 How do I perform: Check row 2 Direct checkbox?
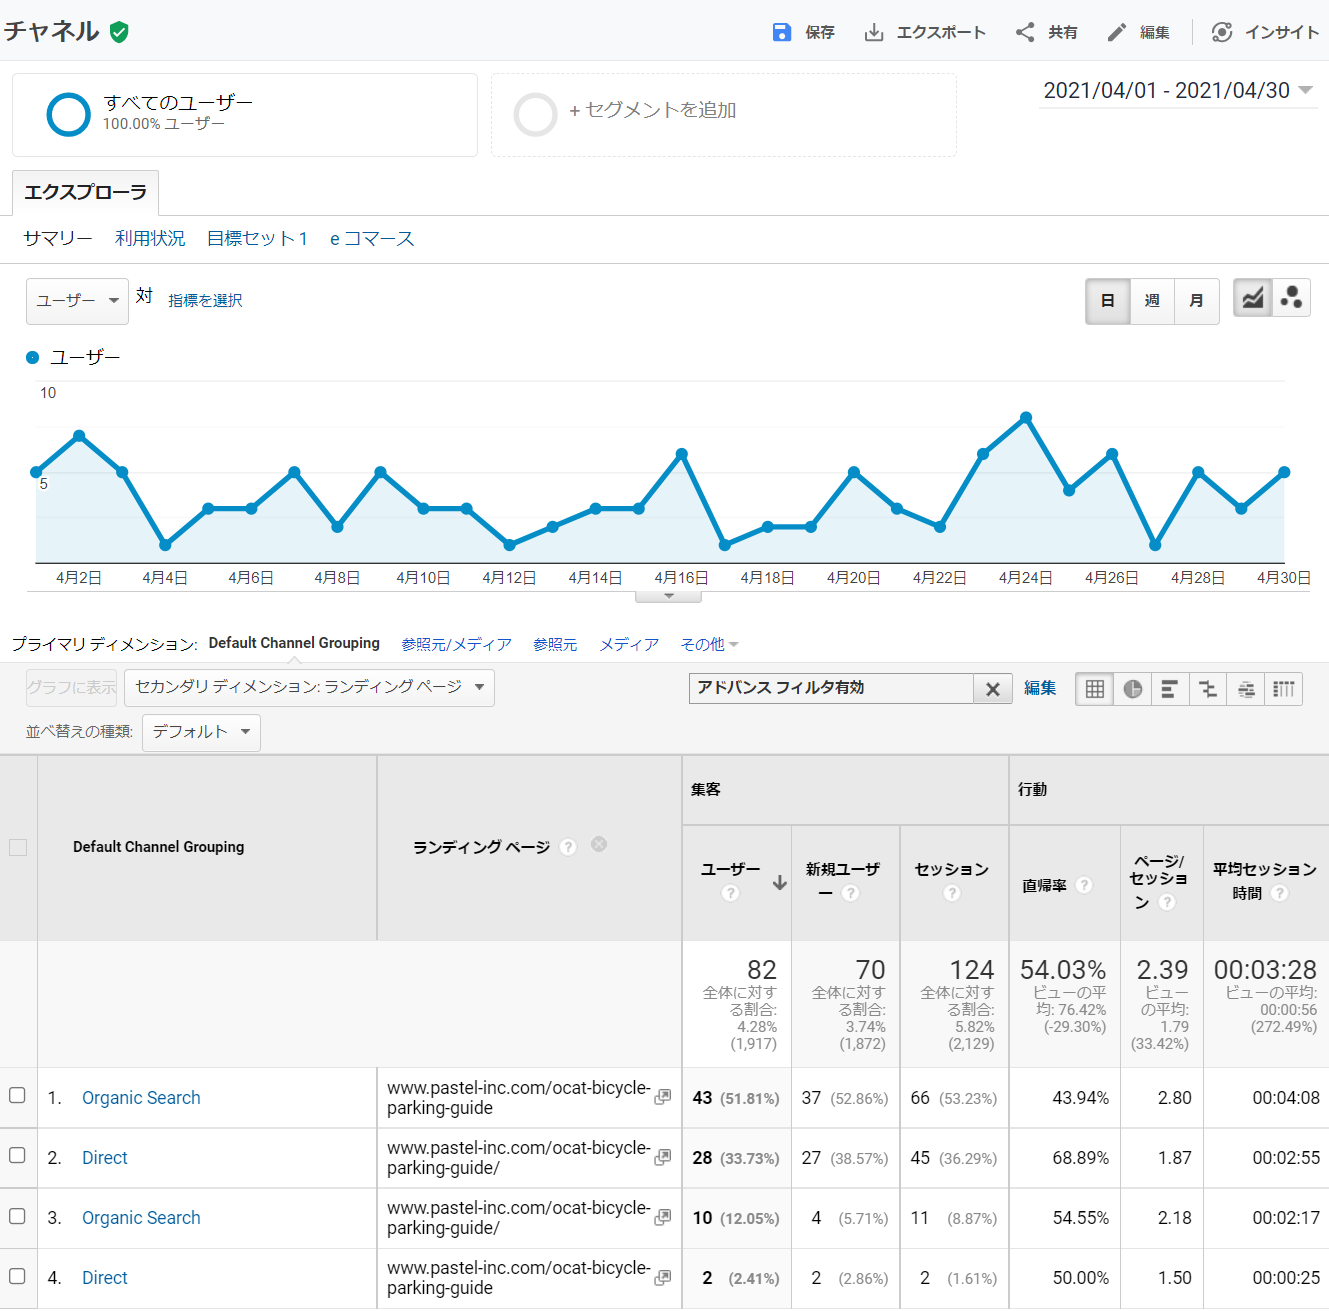click(x=17, y=1155)
